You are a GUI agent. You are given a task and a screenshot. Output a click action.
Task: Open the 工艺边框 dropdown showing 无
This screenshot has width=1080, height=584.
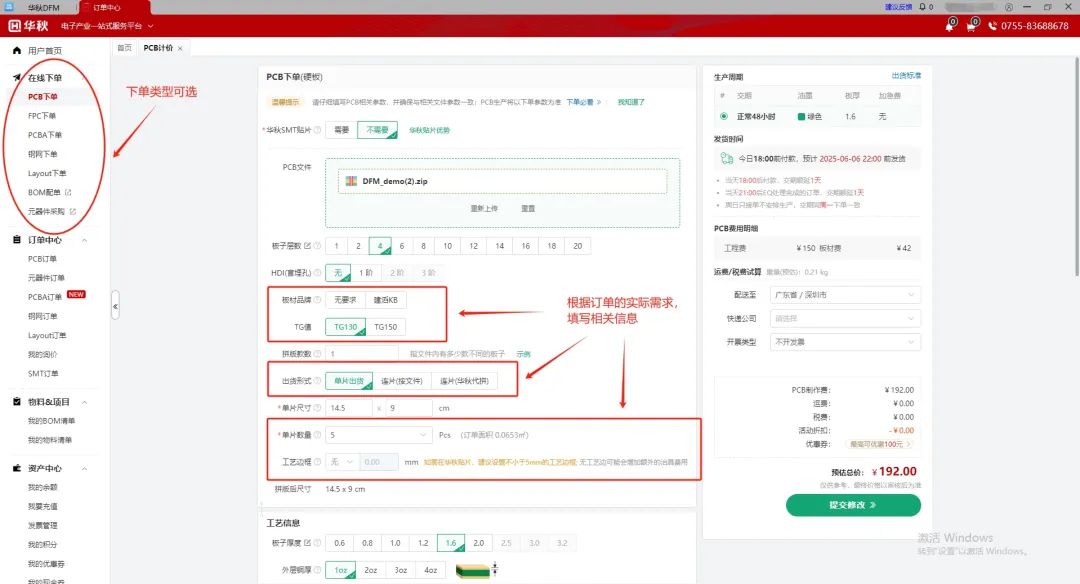point(342,461)
